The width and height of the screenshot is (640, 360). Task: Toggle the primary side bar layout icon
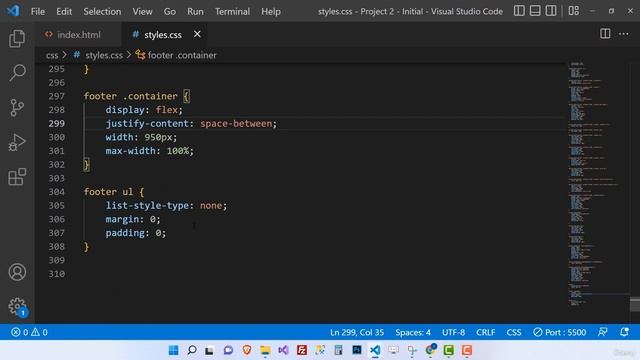point(519,11)
